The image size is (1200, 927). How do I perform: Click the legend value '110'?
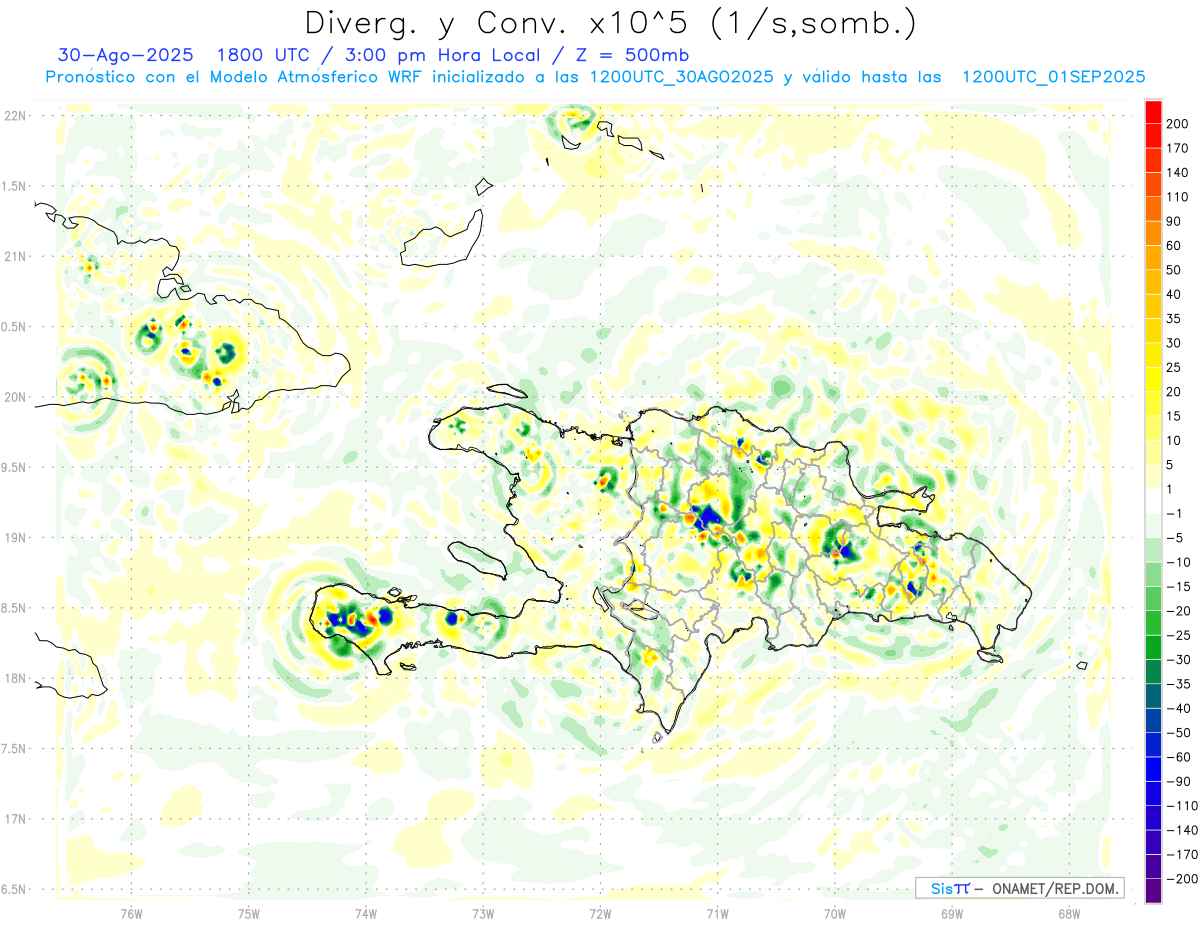pyautogui.click(x=1177, y=197)
